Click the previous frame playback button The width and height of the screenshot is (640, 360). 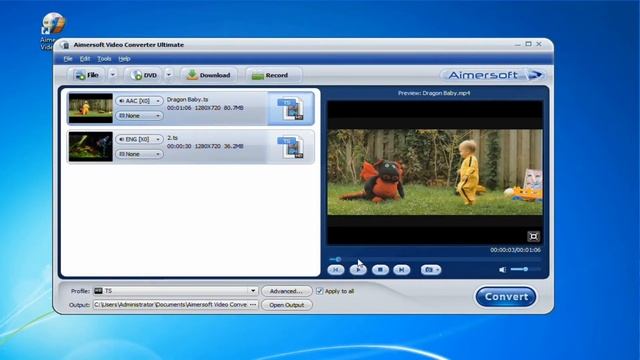[x=336, y=270]
